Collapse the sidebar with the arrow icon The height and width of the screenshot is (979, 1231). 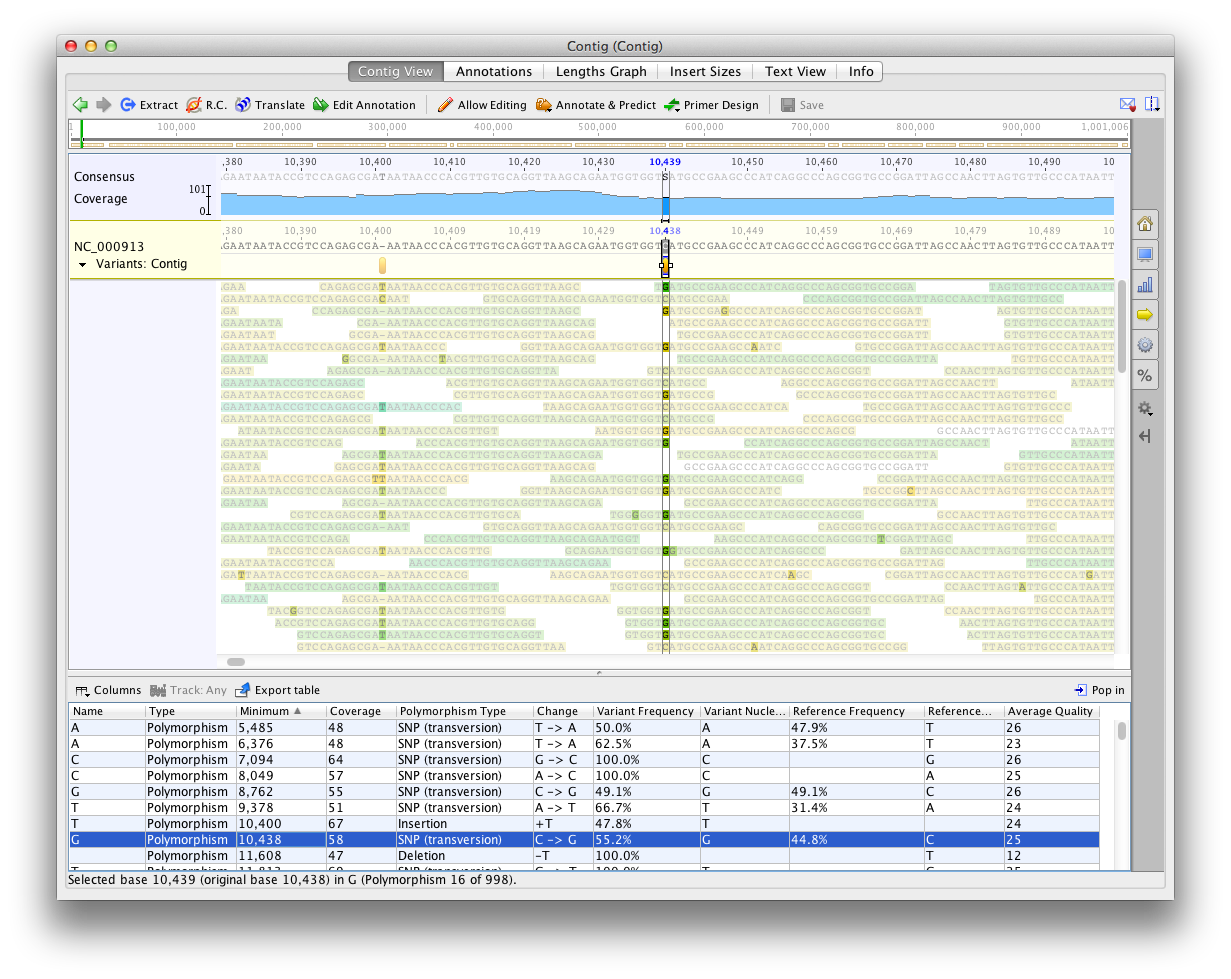(x=1145, y=436)
